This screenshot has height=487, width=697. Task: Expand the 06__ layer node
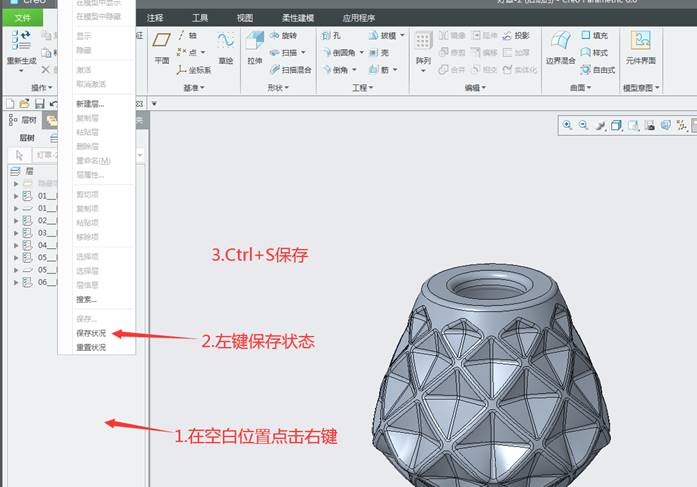point(16,282)
